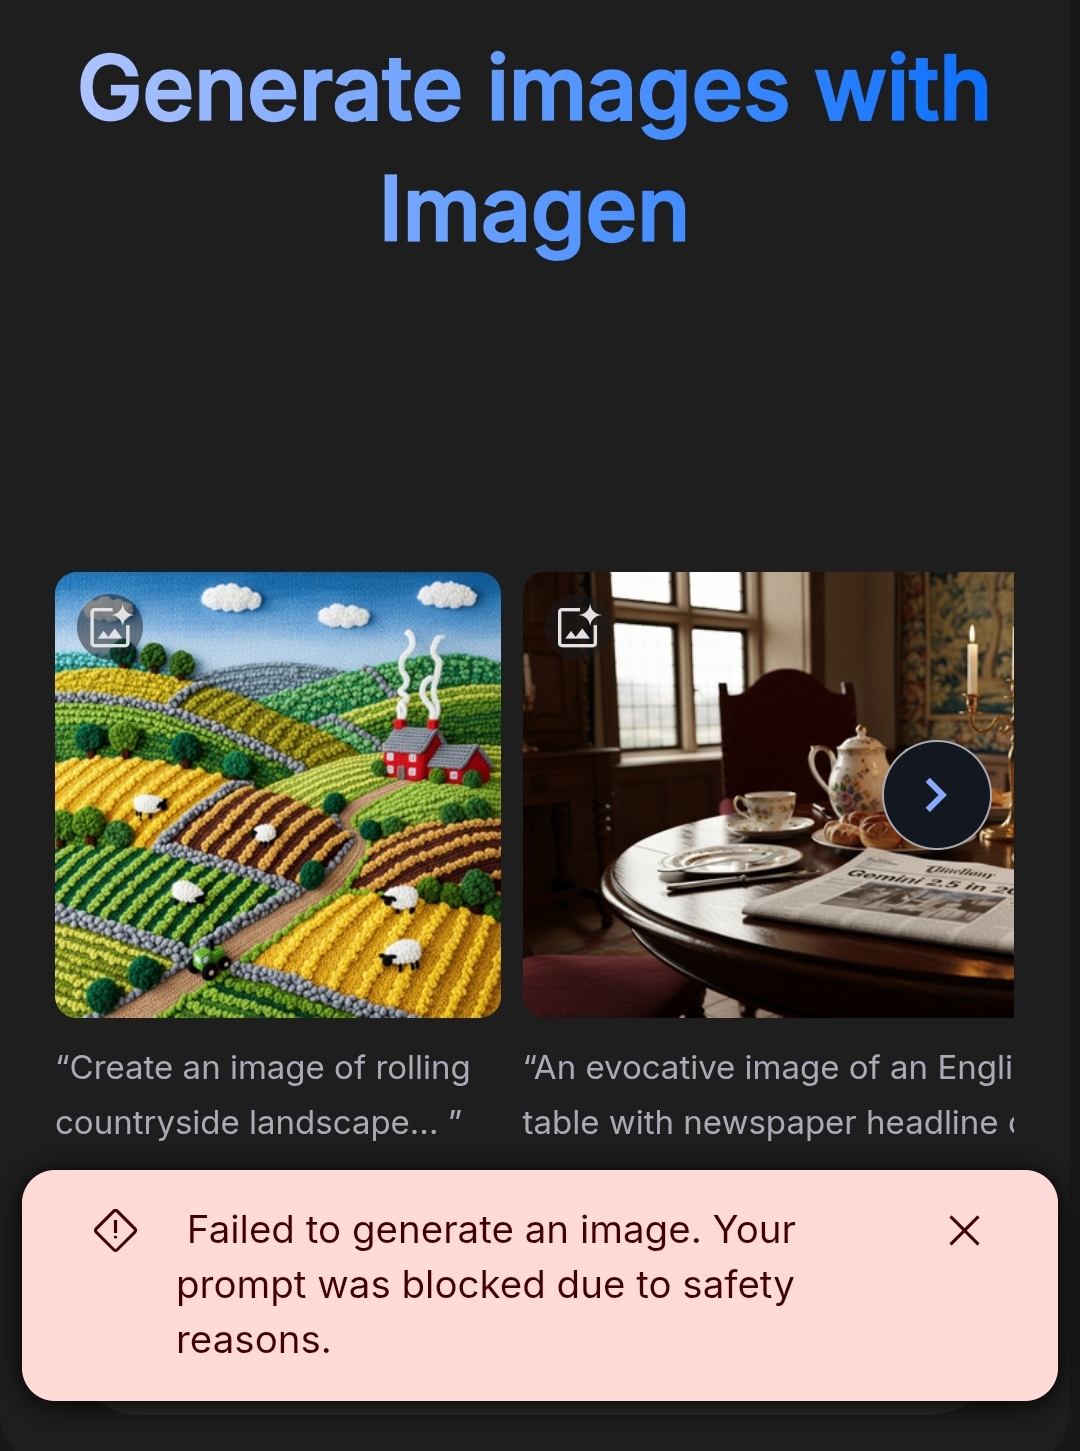The image size is (1080, 1451).
Task: Click the "Generate images with" heading line
Action: [534, 90]
